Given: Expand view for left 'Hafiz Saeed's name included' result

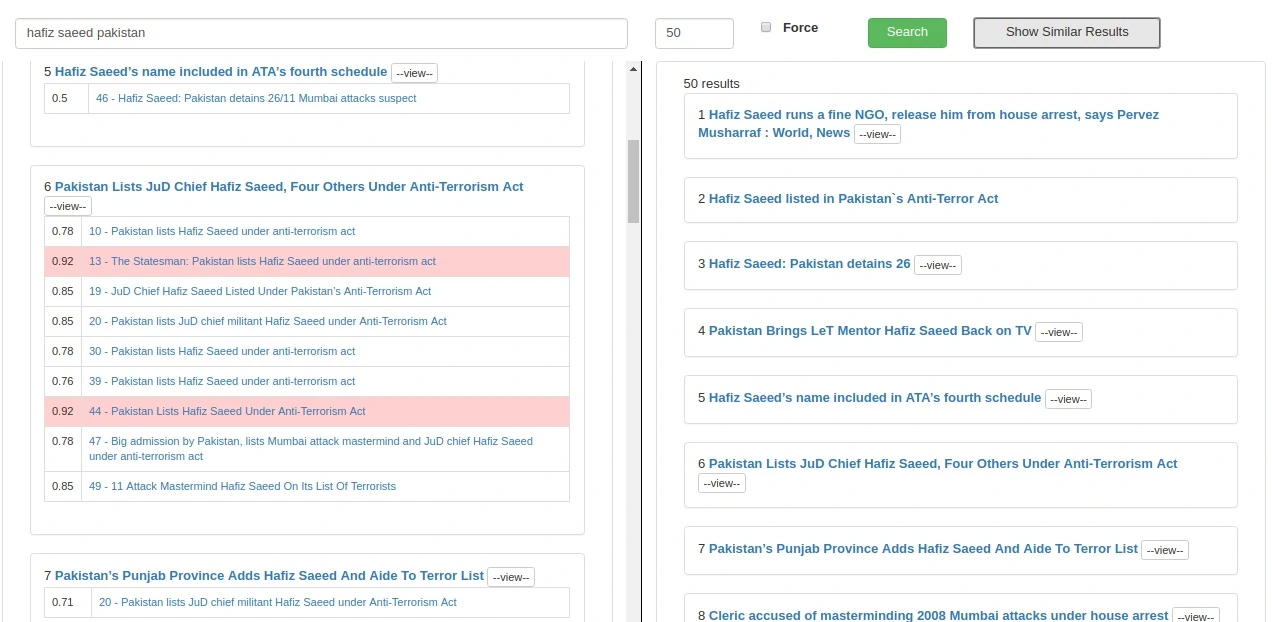Looking at the screenshot, I should coord(414,73).
